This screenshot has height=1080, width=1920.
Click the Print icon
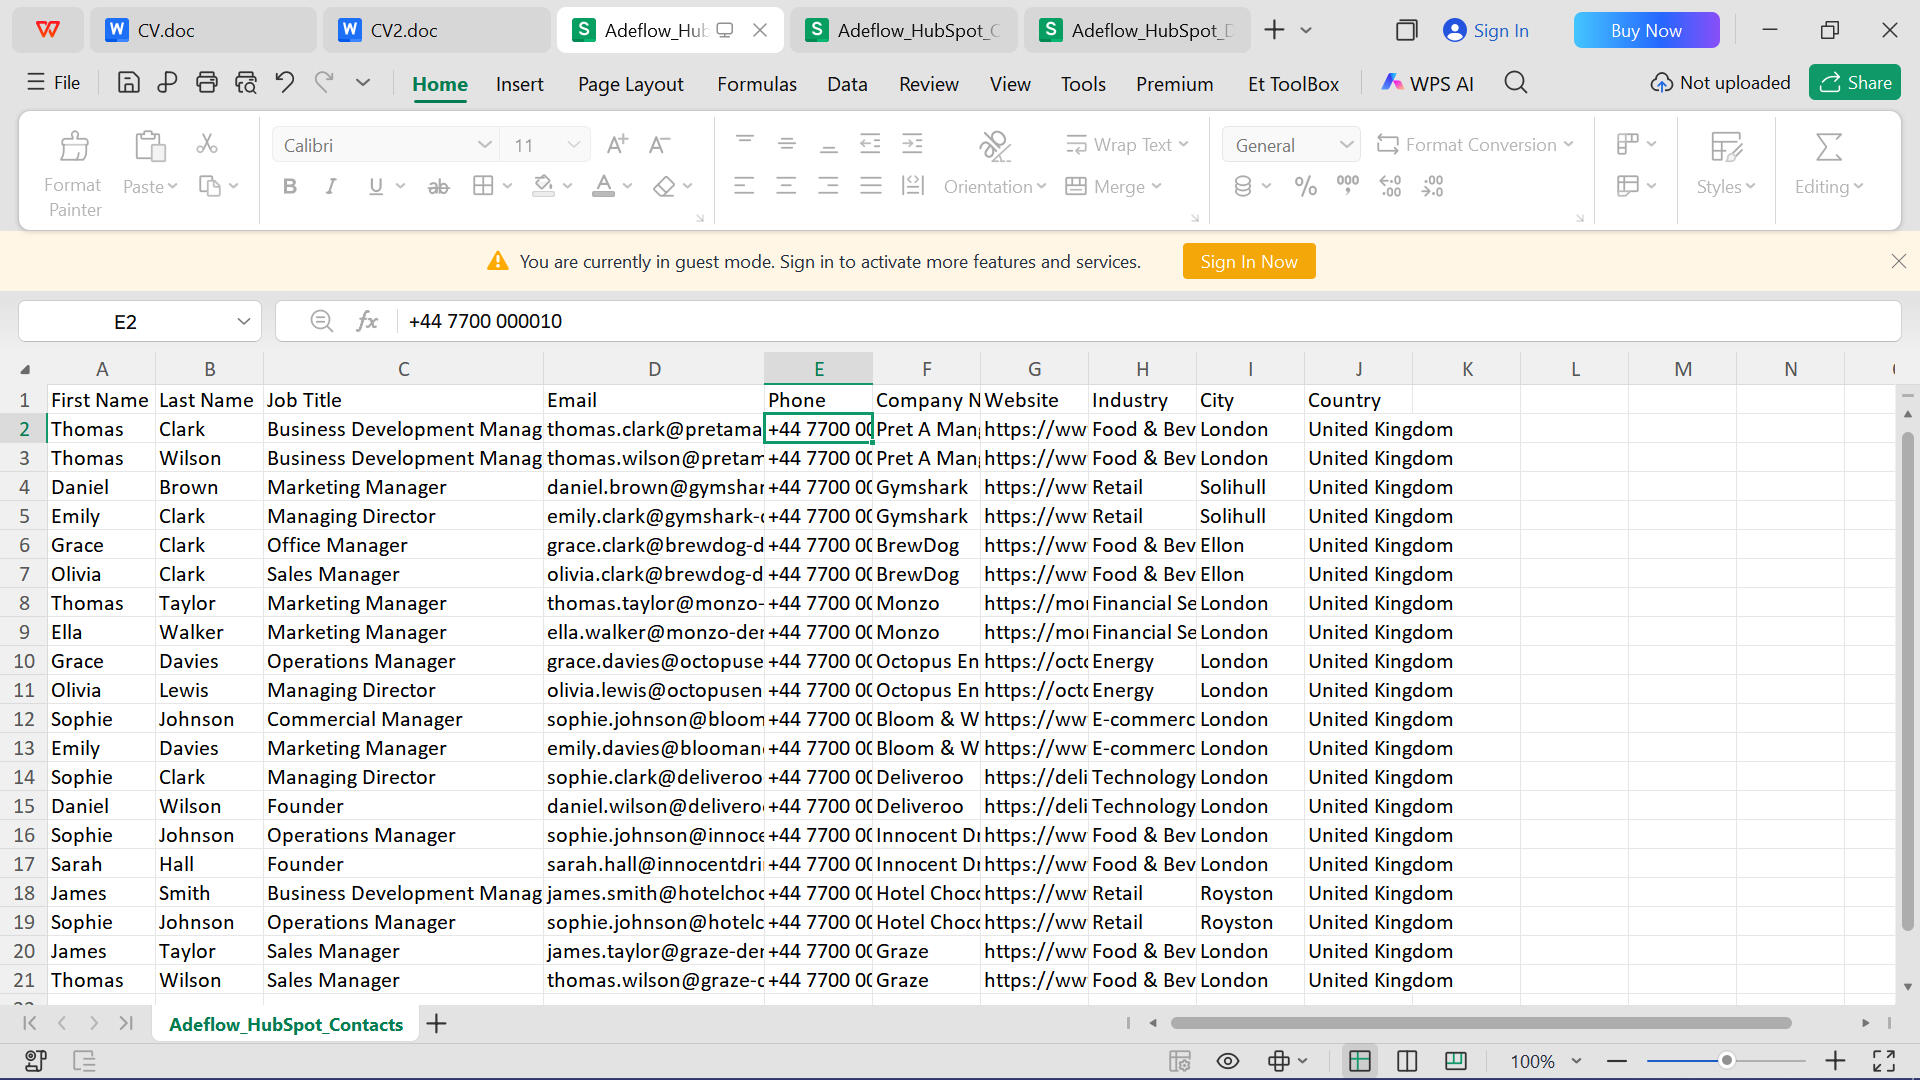pos(207,83)
